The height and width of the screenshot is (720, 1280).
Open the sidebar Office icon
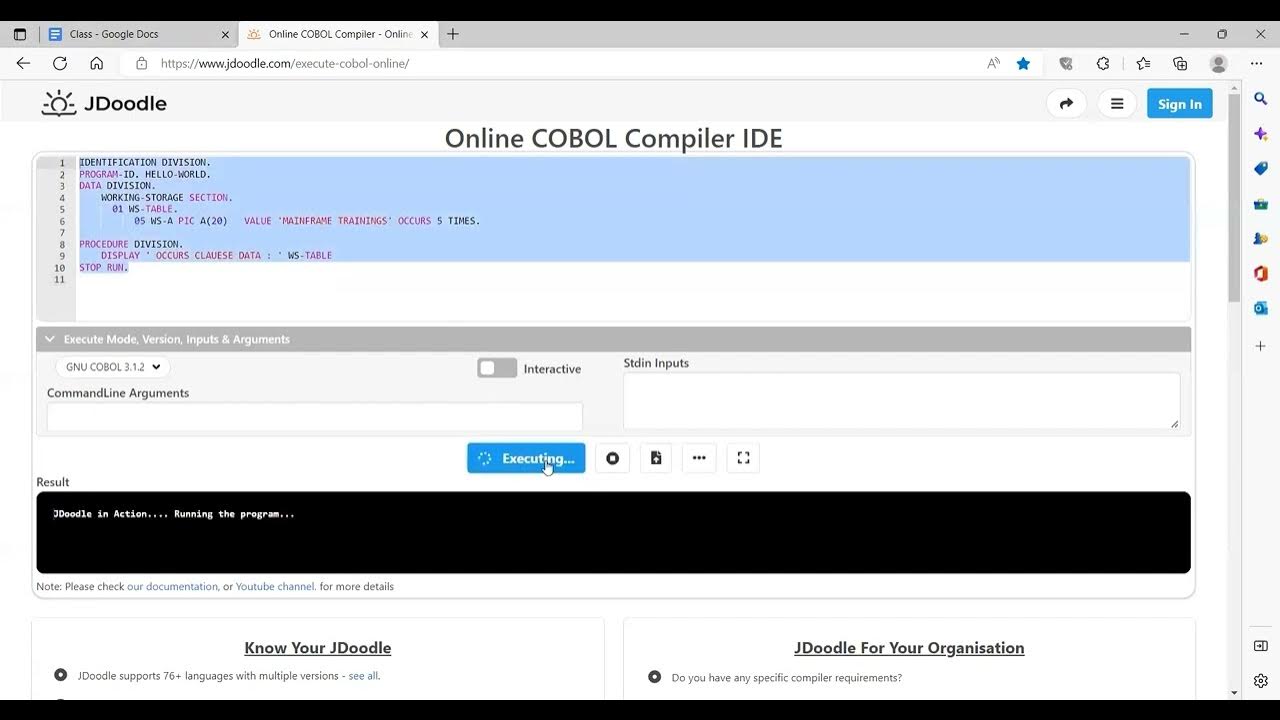(1261, 273)
